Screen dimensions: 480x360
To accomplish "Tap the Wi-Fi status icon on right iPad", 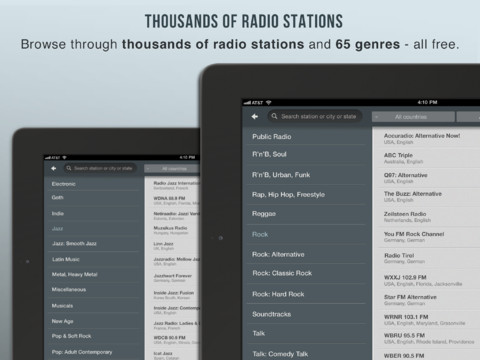I will (269, 102).
